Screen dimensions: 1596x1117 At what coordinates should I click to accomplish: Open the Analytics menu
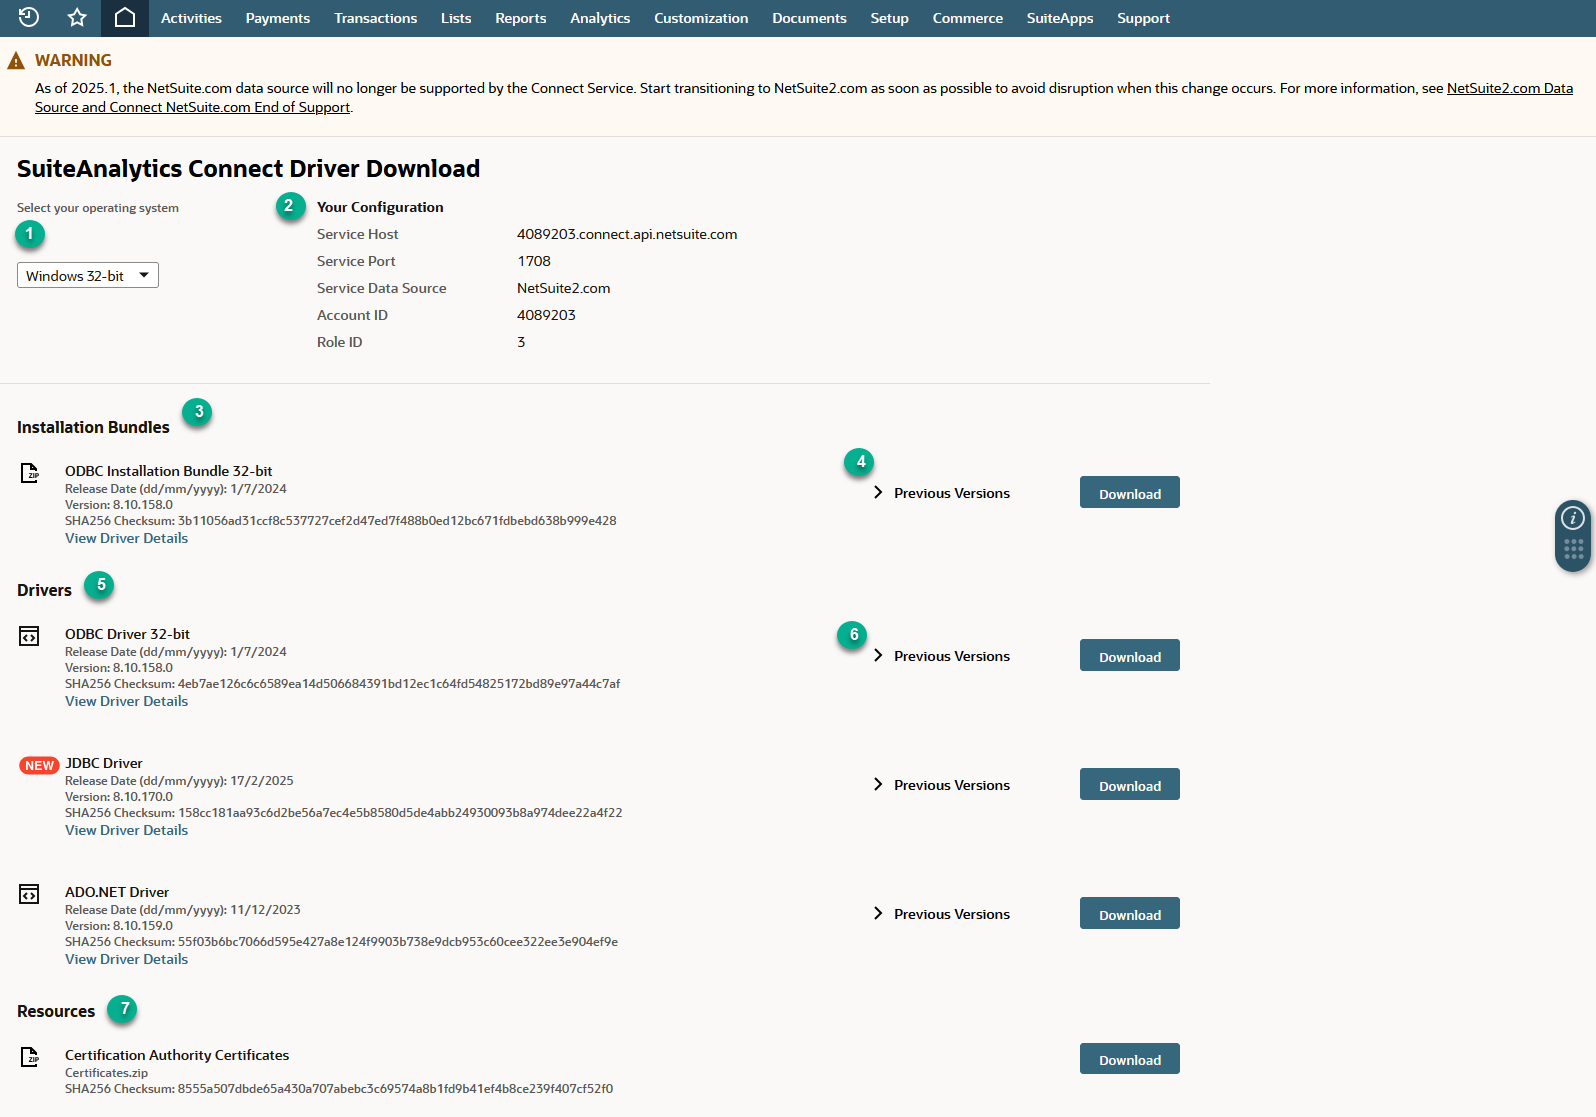pyautogui.click(x=600, y=18)
